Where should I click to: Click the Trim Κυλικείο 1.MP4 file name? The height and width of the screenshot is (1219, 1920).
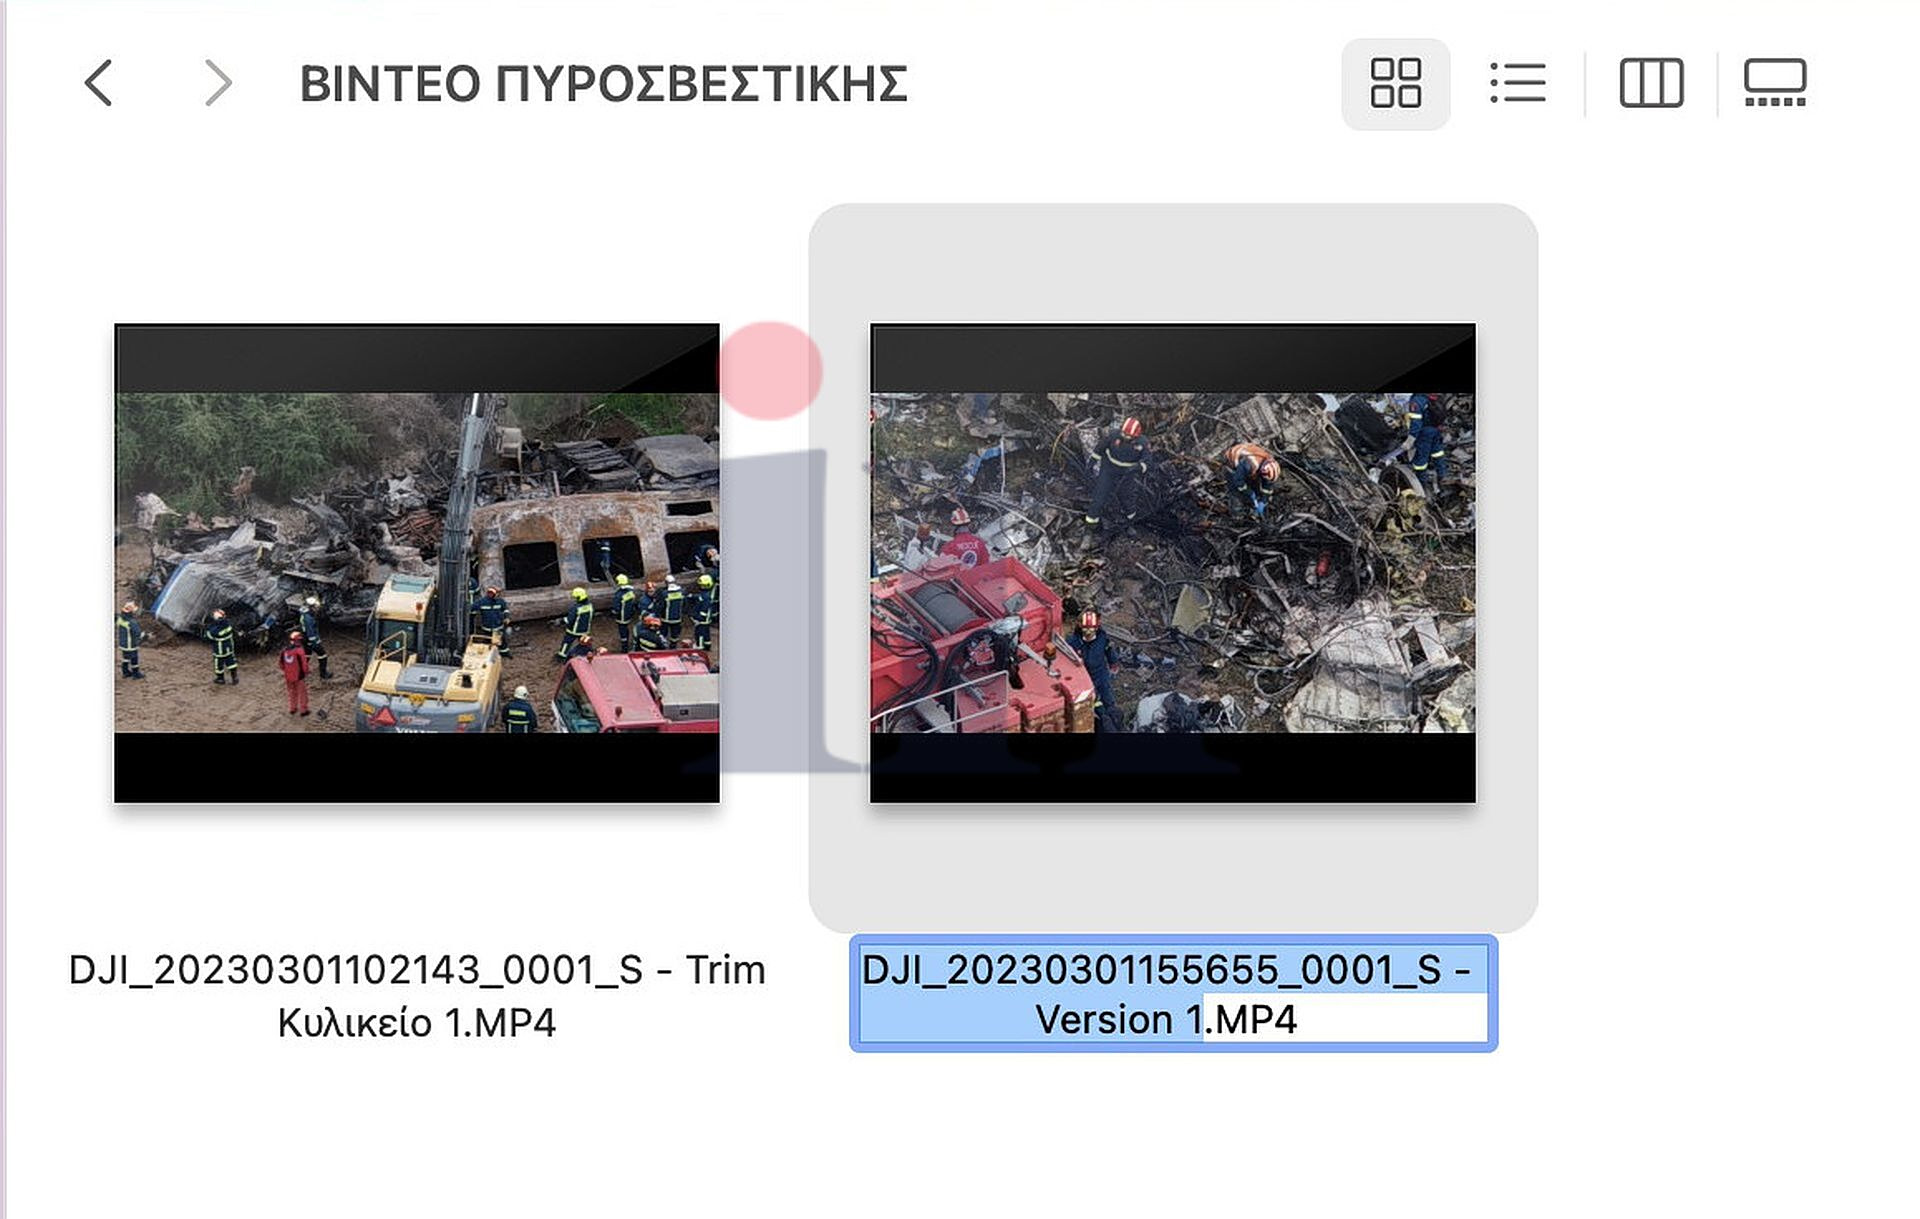click(416, 1023)
